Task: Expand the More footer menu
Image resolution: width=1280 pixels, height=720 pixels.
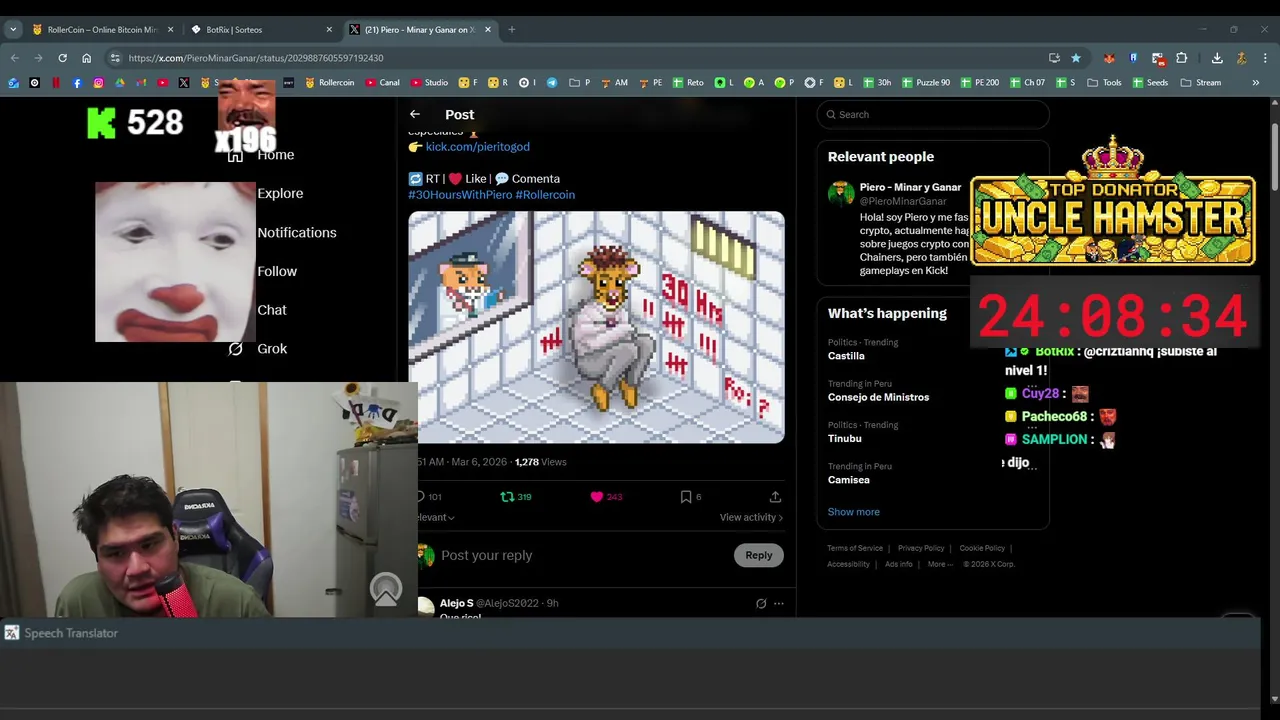Action: click(x=940, y=564)
